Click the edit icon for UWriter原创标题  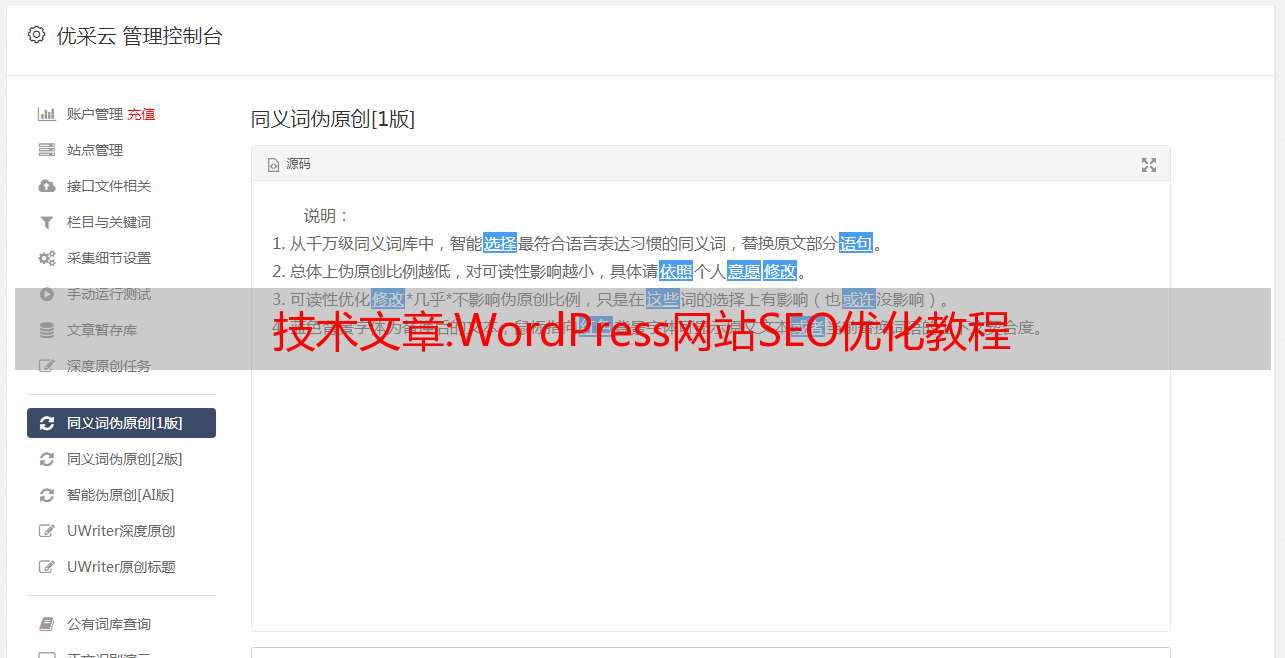coord(46,567)
